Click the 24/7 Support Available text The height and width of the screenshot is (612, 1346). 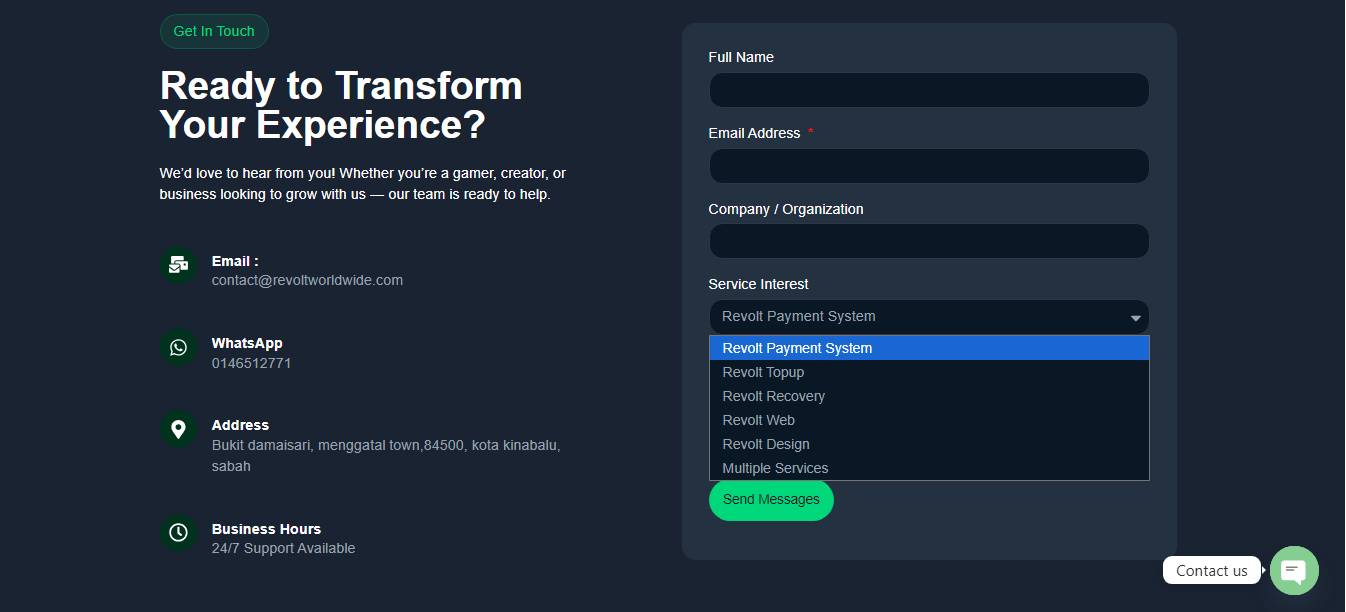pos(283,549)
